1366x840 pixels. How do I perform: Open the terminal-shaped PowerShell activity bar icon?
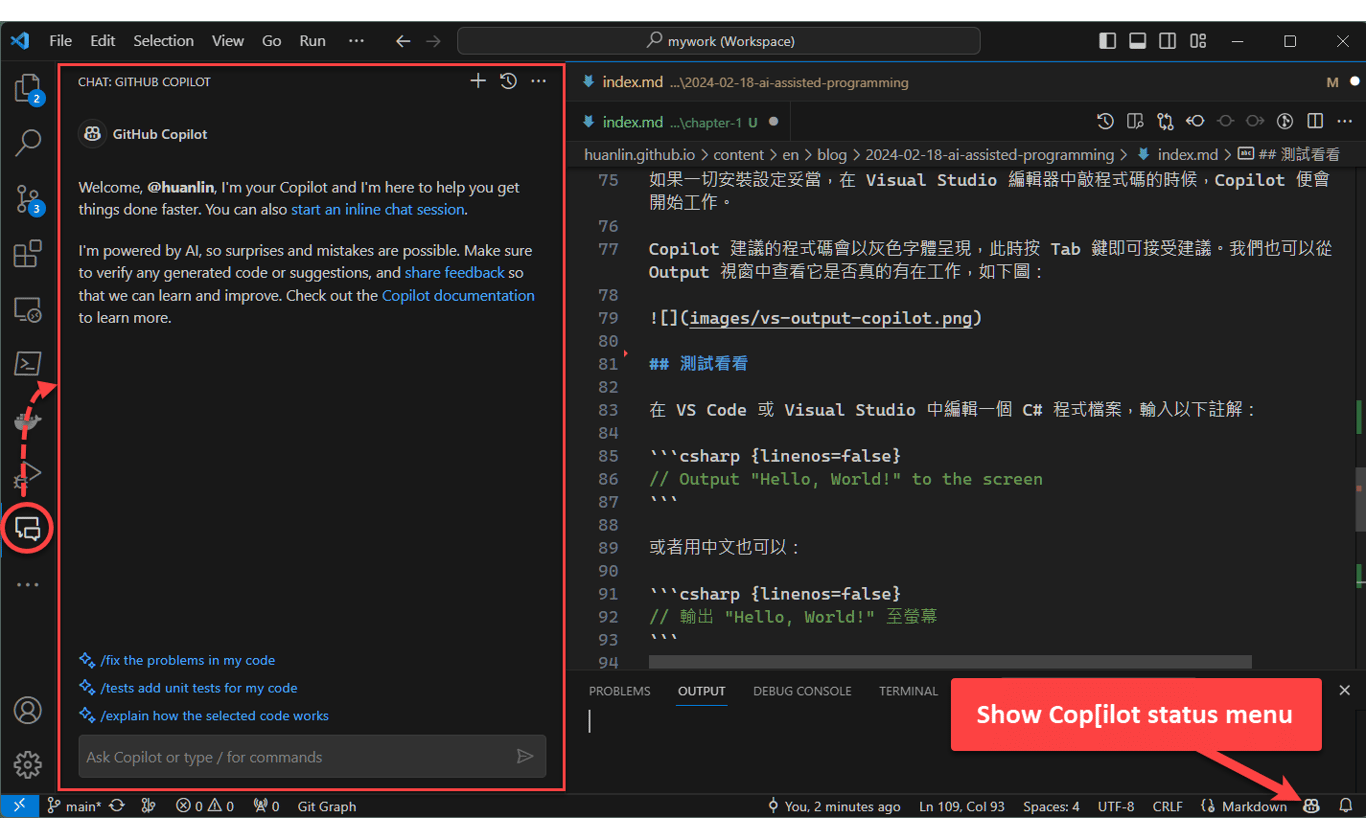pyautogui.click(x=28, y=363)
